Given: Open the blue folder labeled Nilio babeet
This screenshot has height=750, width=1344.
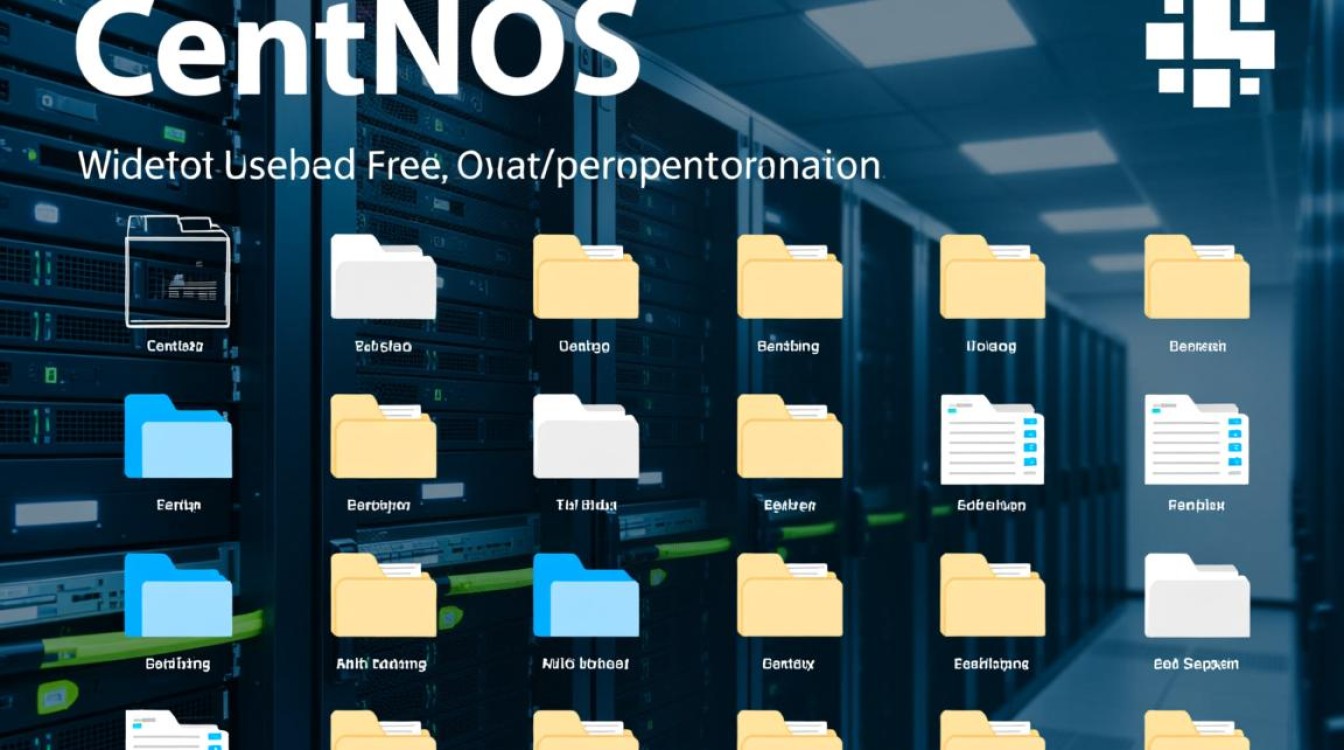Looking at the screenshot, I should [x=586, y=595].
